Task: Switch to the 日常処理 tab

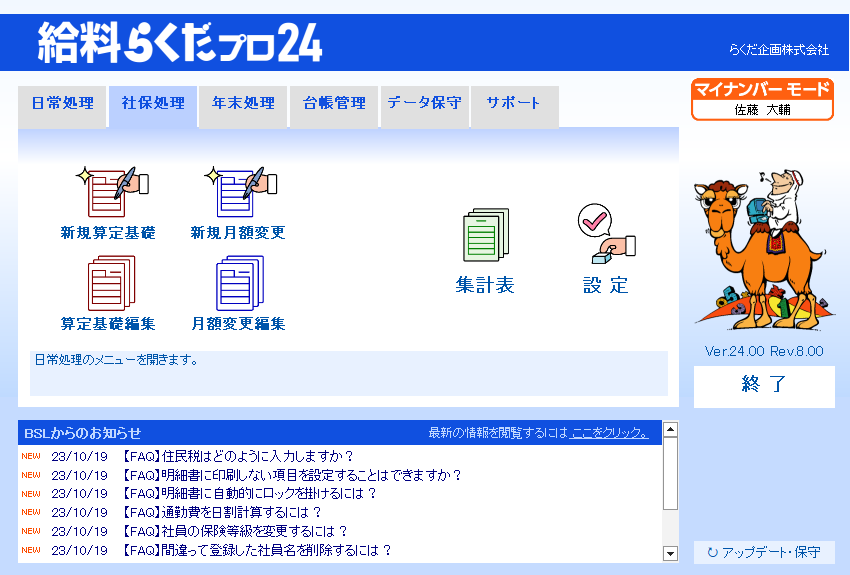Action: coord(62,106)
